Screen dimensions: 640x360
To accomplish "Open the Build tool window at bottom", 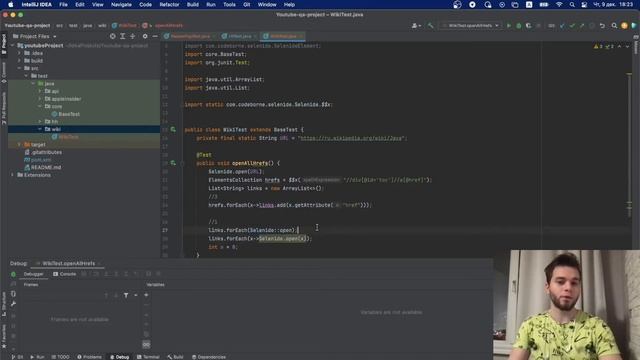I will point(176,357).
